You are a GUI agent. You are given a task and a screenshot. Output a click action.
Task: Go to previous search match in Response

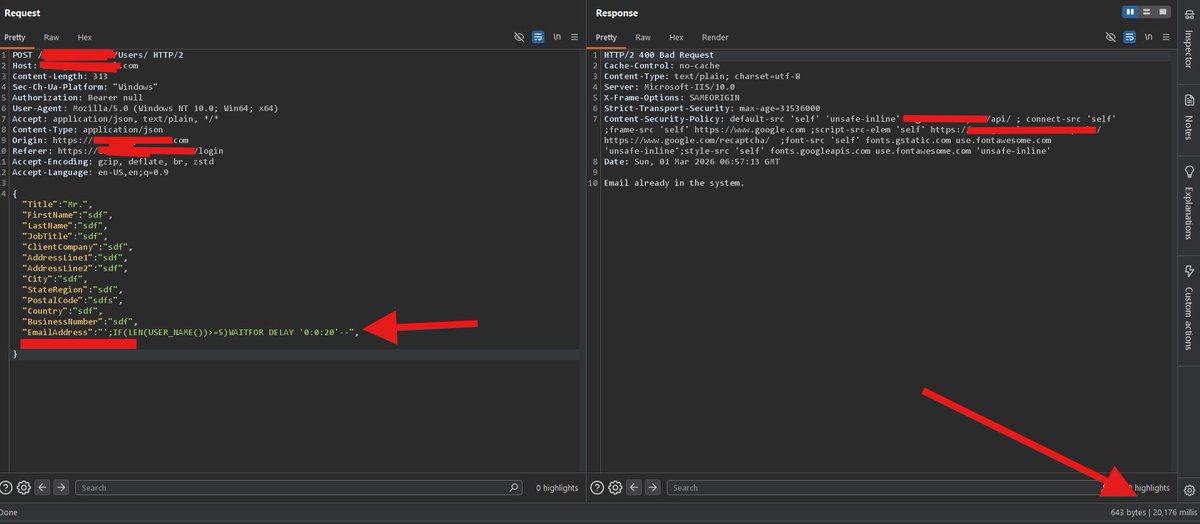click(x=636, y=488)
